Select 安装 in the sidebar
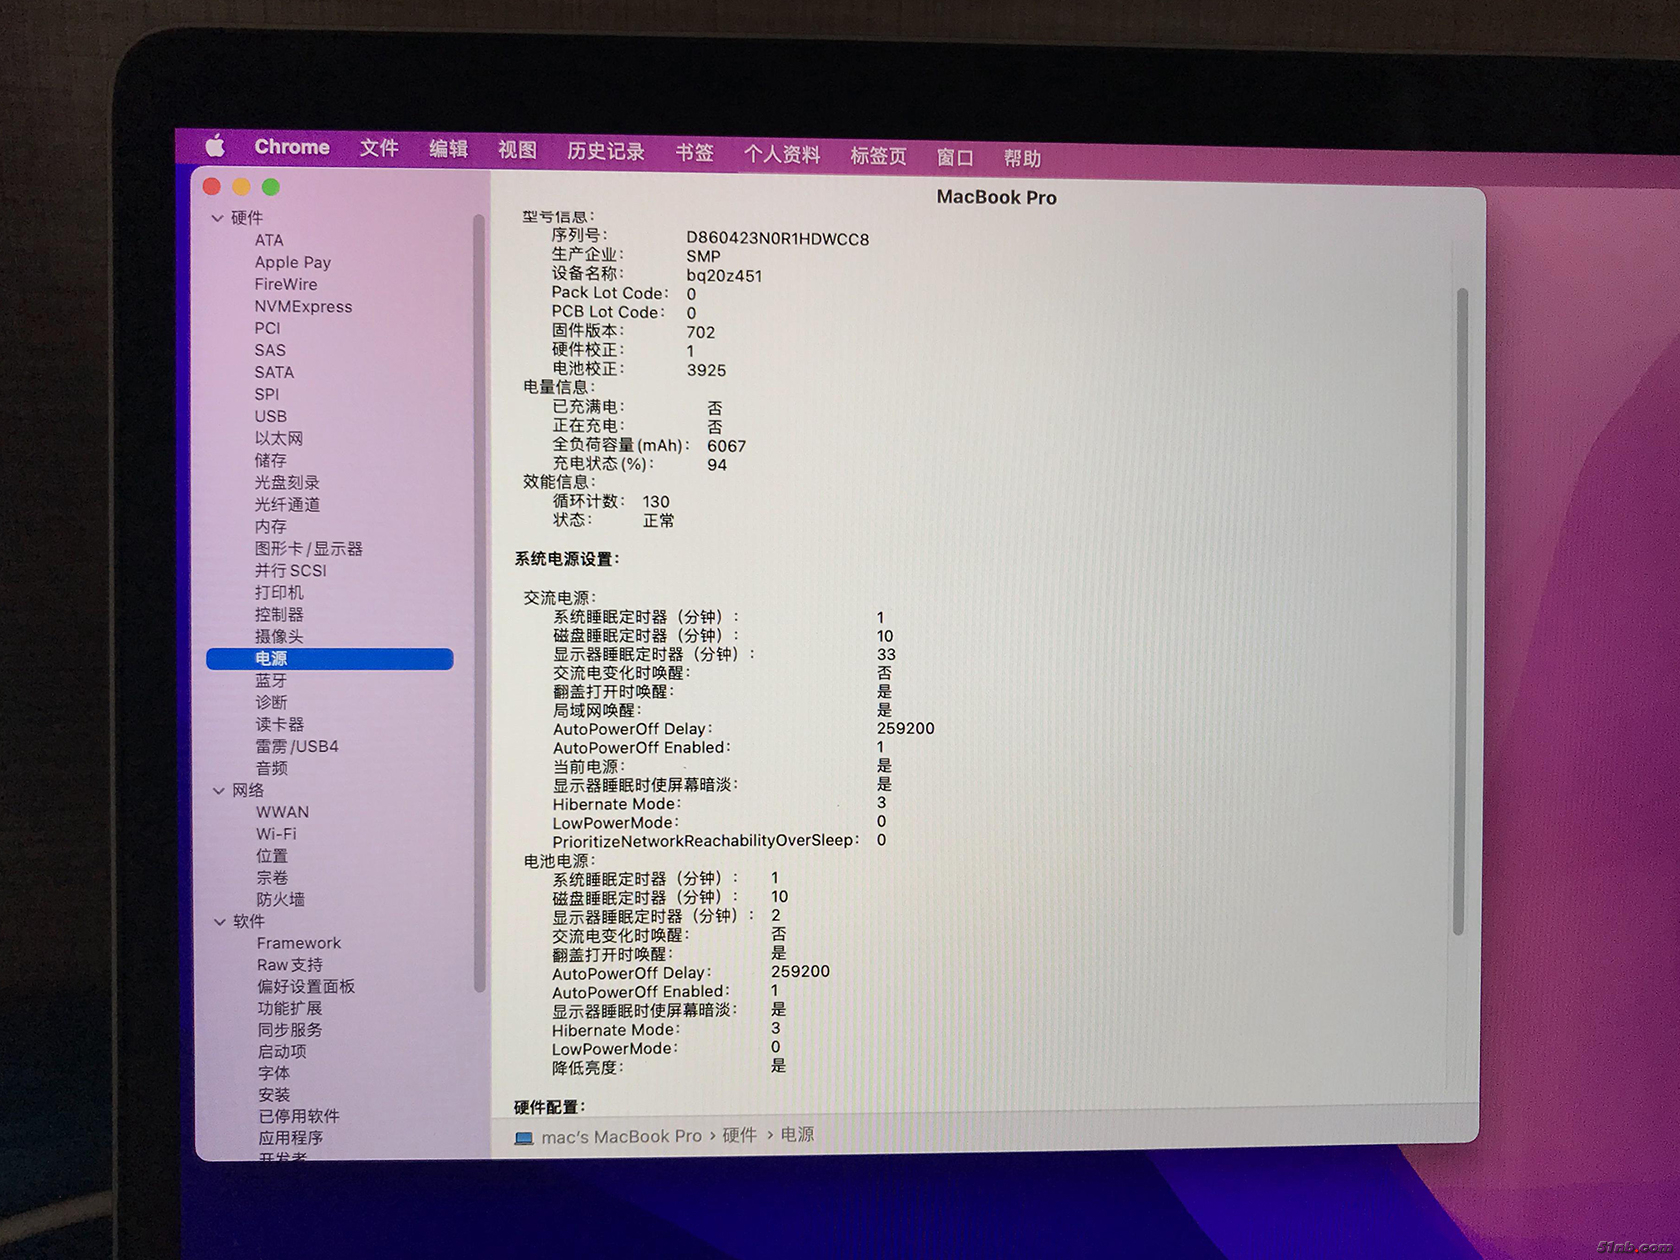 [274, 1095]
